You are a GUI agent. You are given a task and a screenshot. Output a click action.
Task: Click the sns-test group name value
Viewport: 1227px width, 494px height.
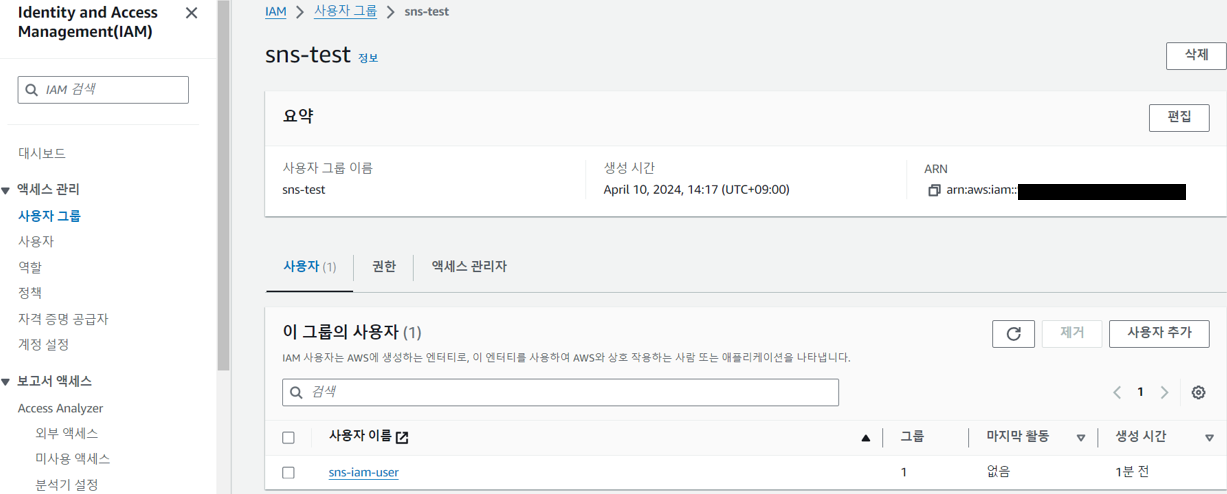(304, 189)
